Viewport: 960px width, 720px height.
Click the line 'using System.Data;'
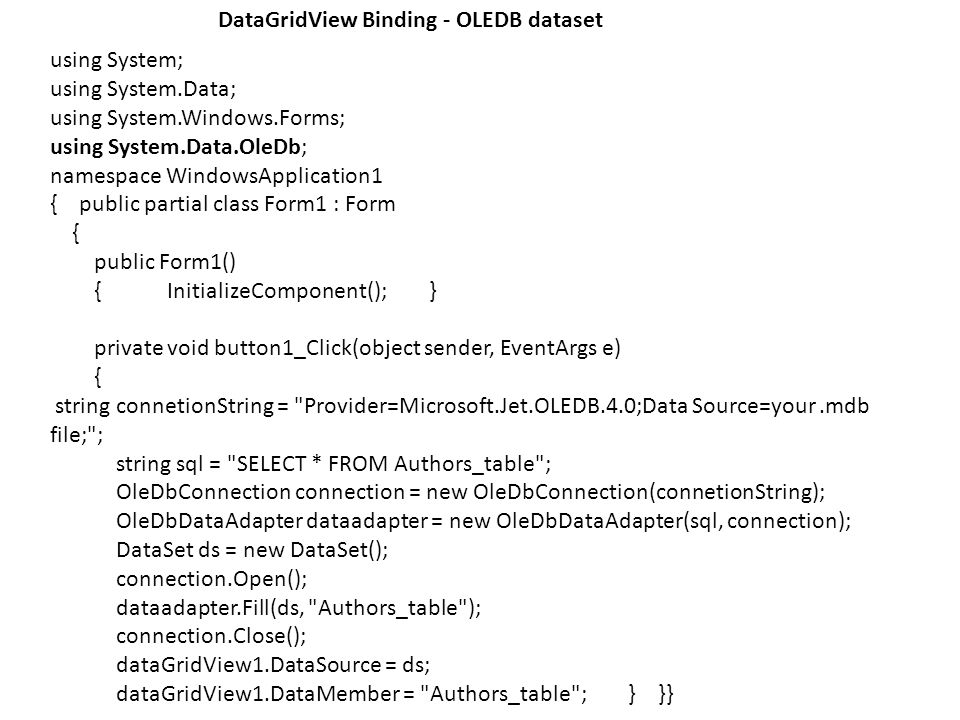143,89
